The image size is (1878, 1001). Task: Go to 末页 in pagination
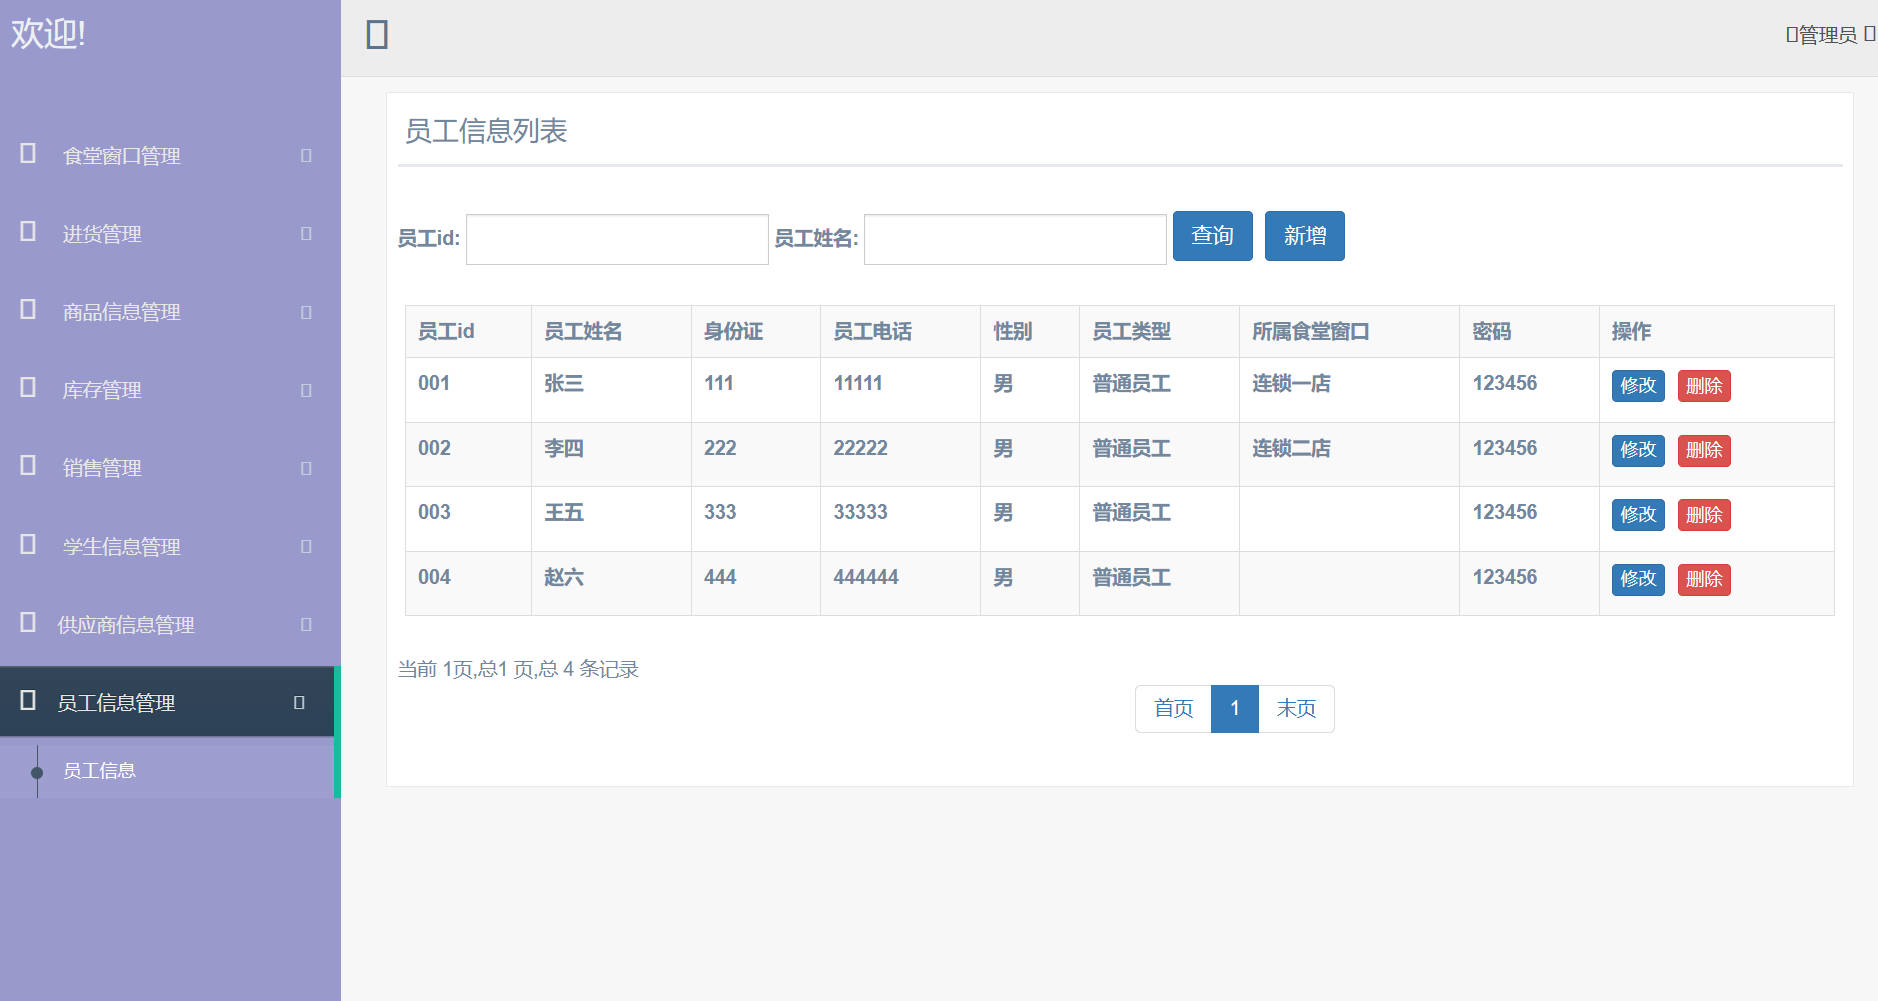coord(1296,708)
